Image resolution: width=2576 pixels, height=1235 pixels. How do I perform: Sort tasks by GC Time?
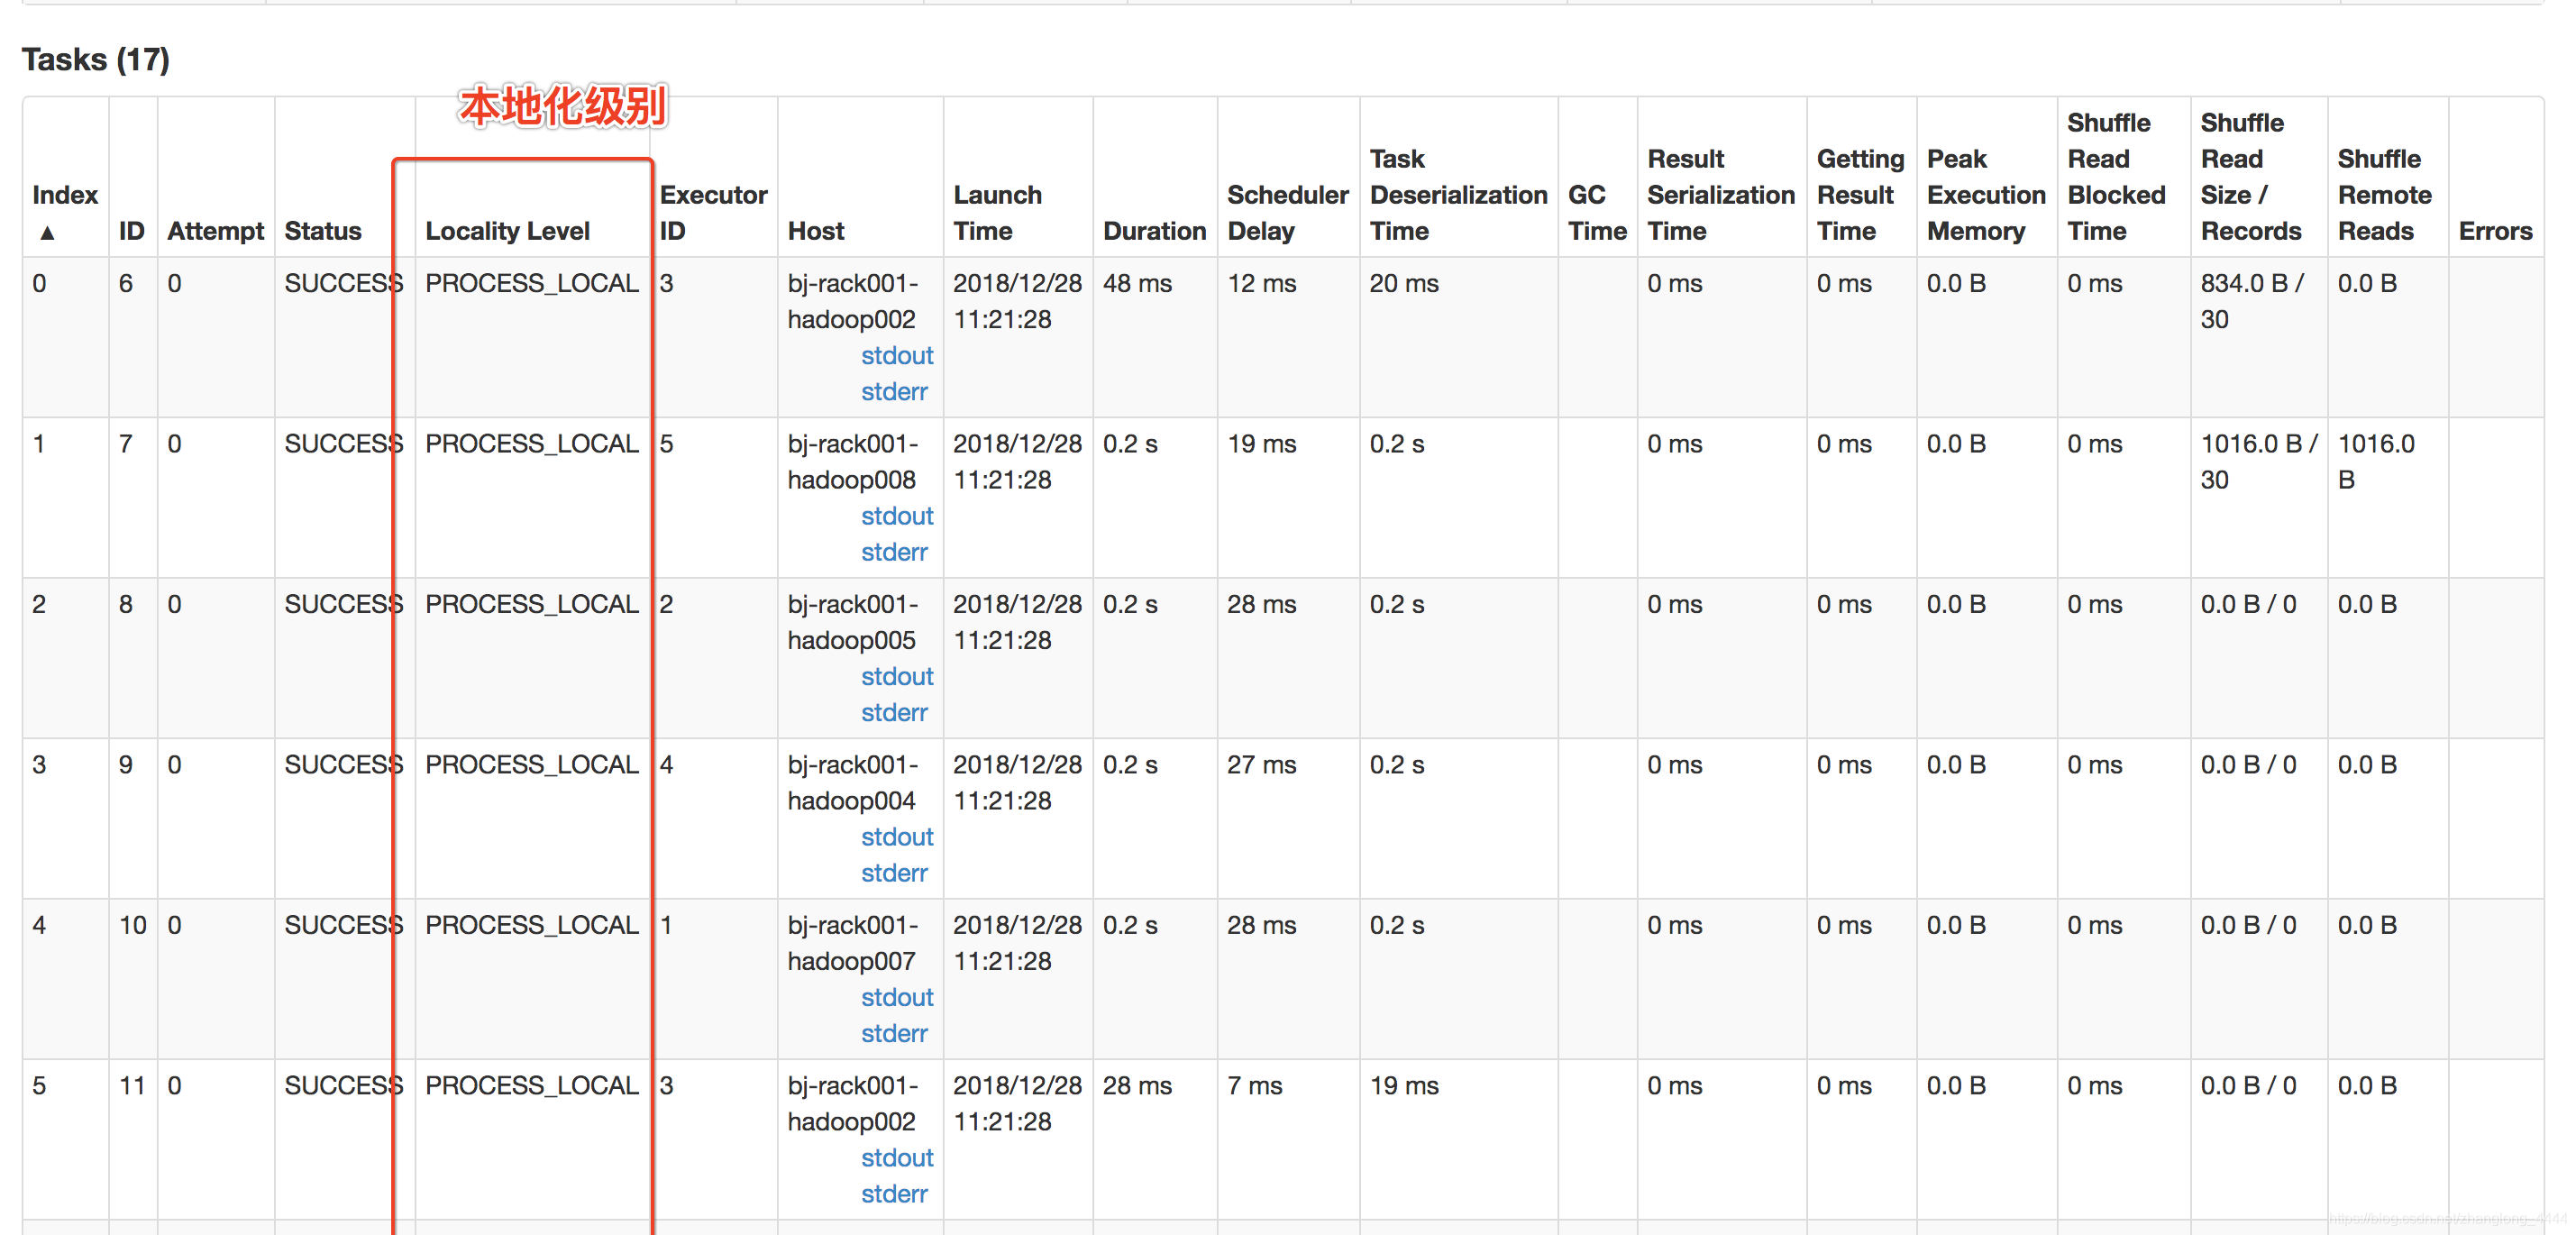1595,212
